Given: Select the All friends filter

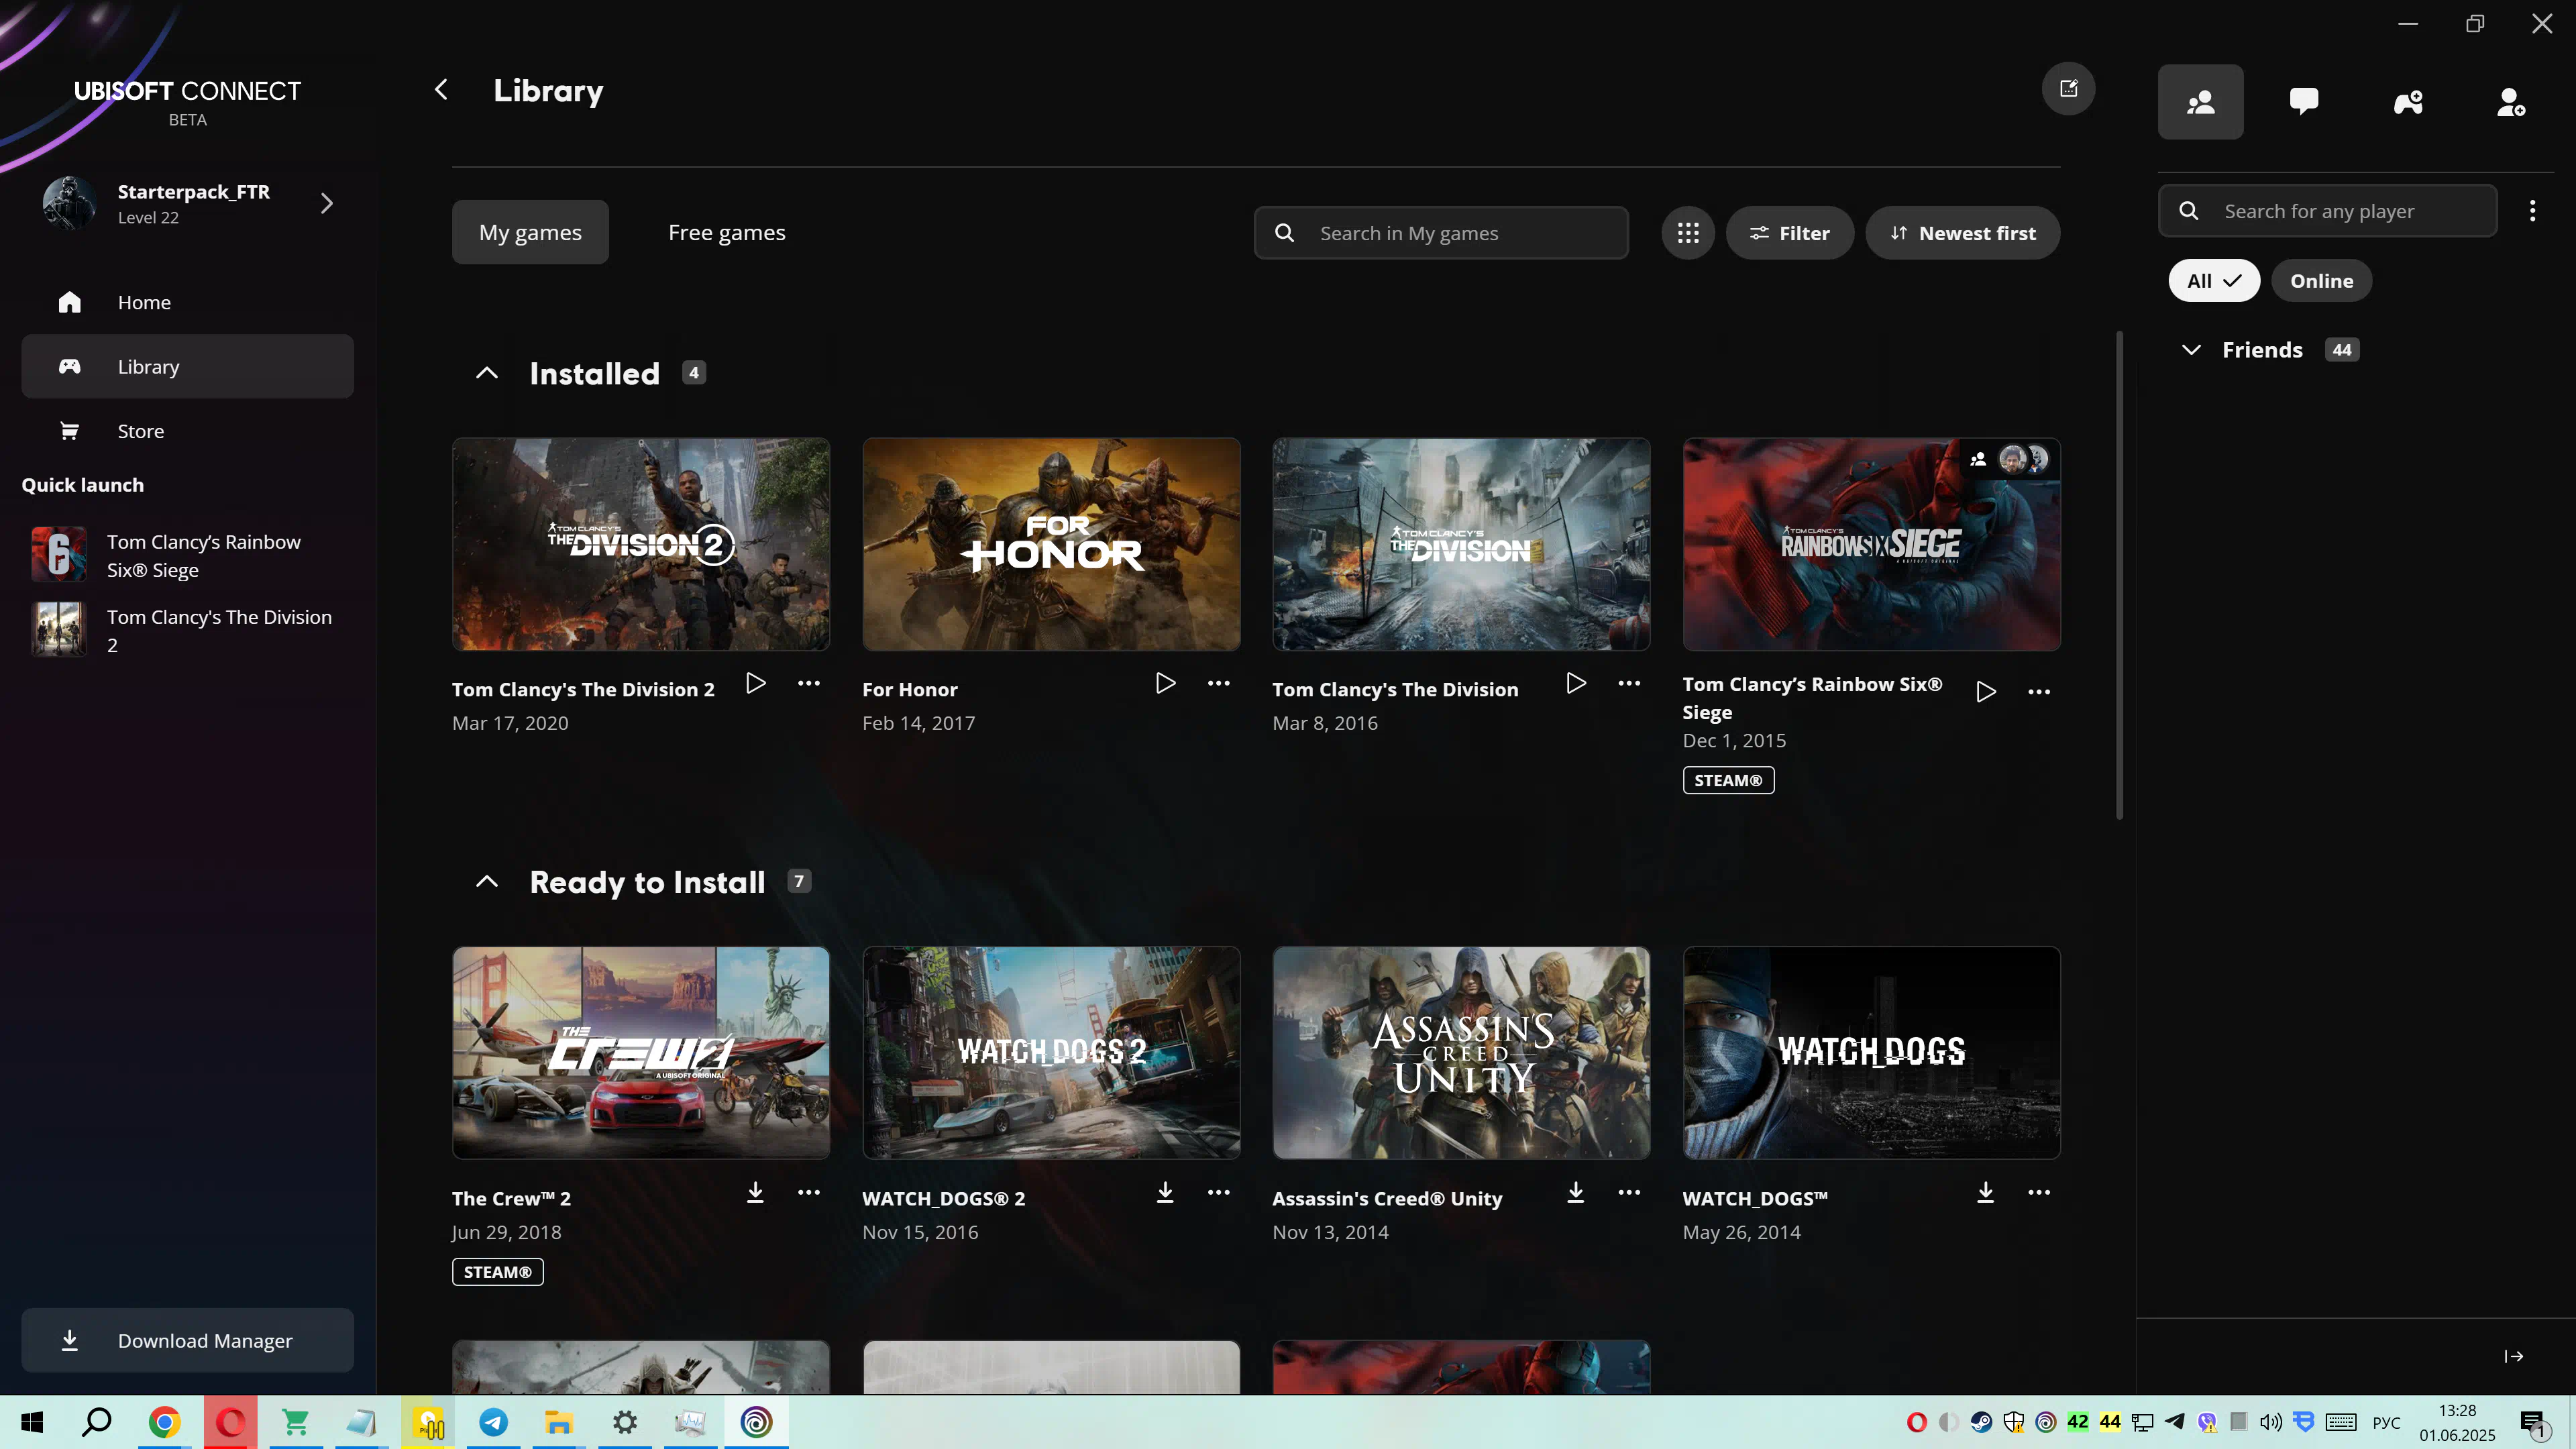Looking at the screenshot, I should point(2214,281).
